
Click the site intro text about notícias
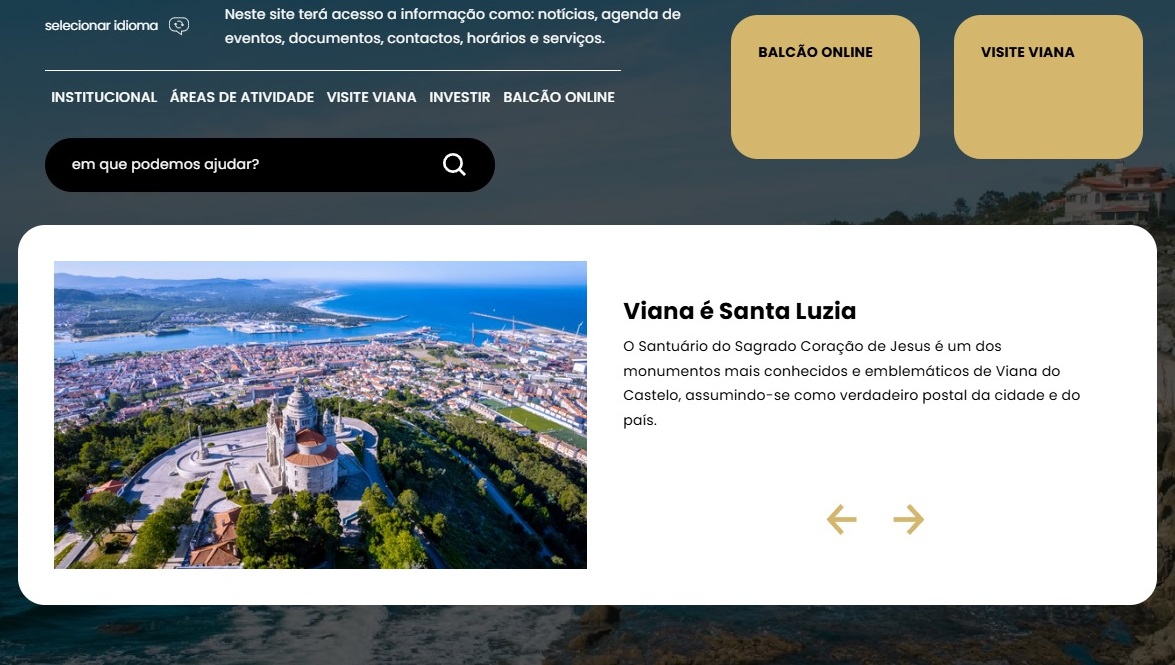(x=453, y=25)
